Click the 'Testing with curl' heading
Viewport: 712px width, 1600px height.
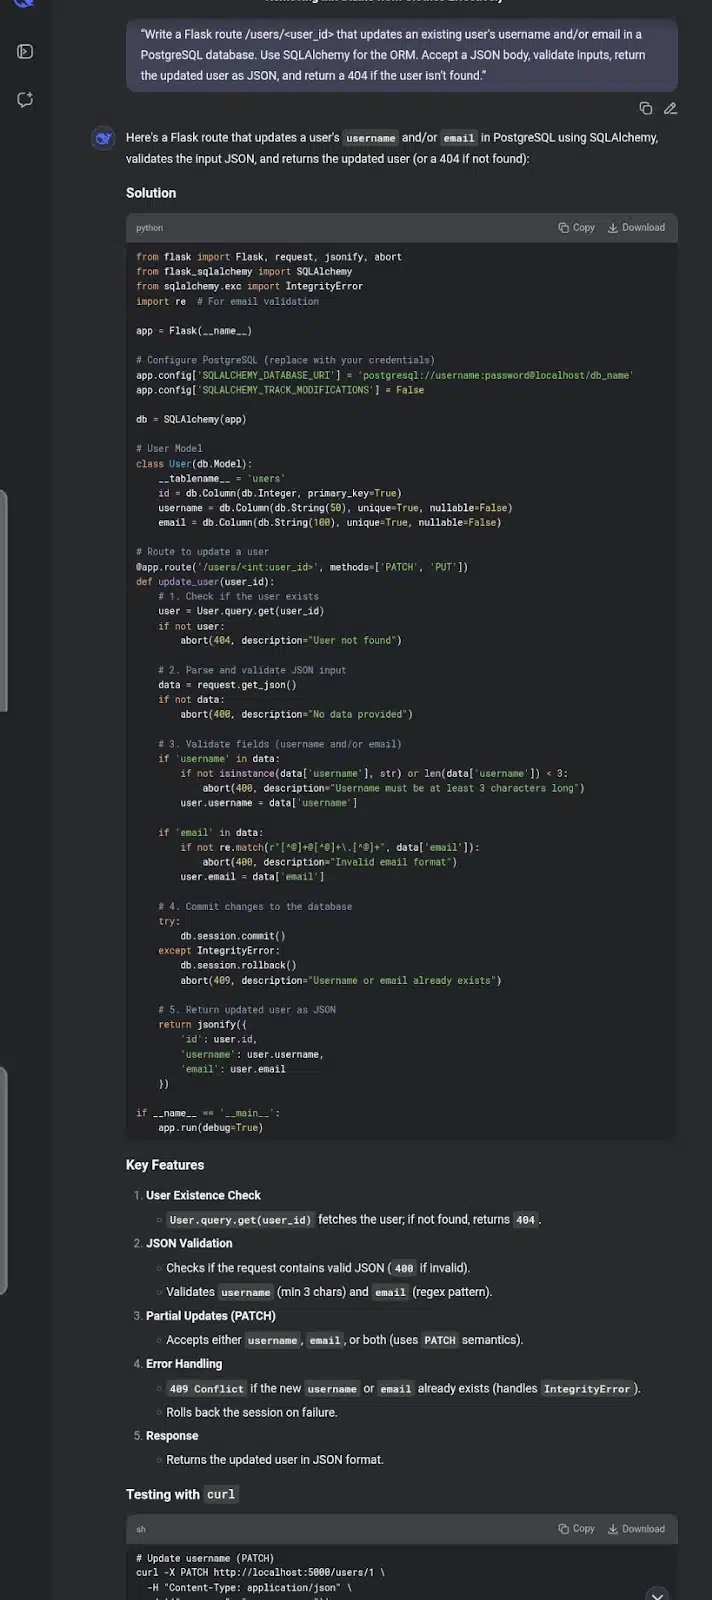coord(183,1494)
